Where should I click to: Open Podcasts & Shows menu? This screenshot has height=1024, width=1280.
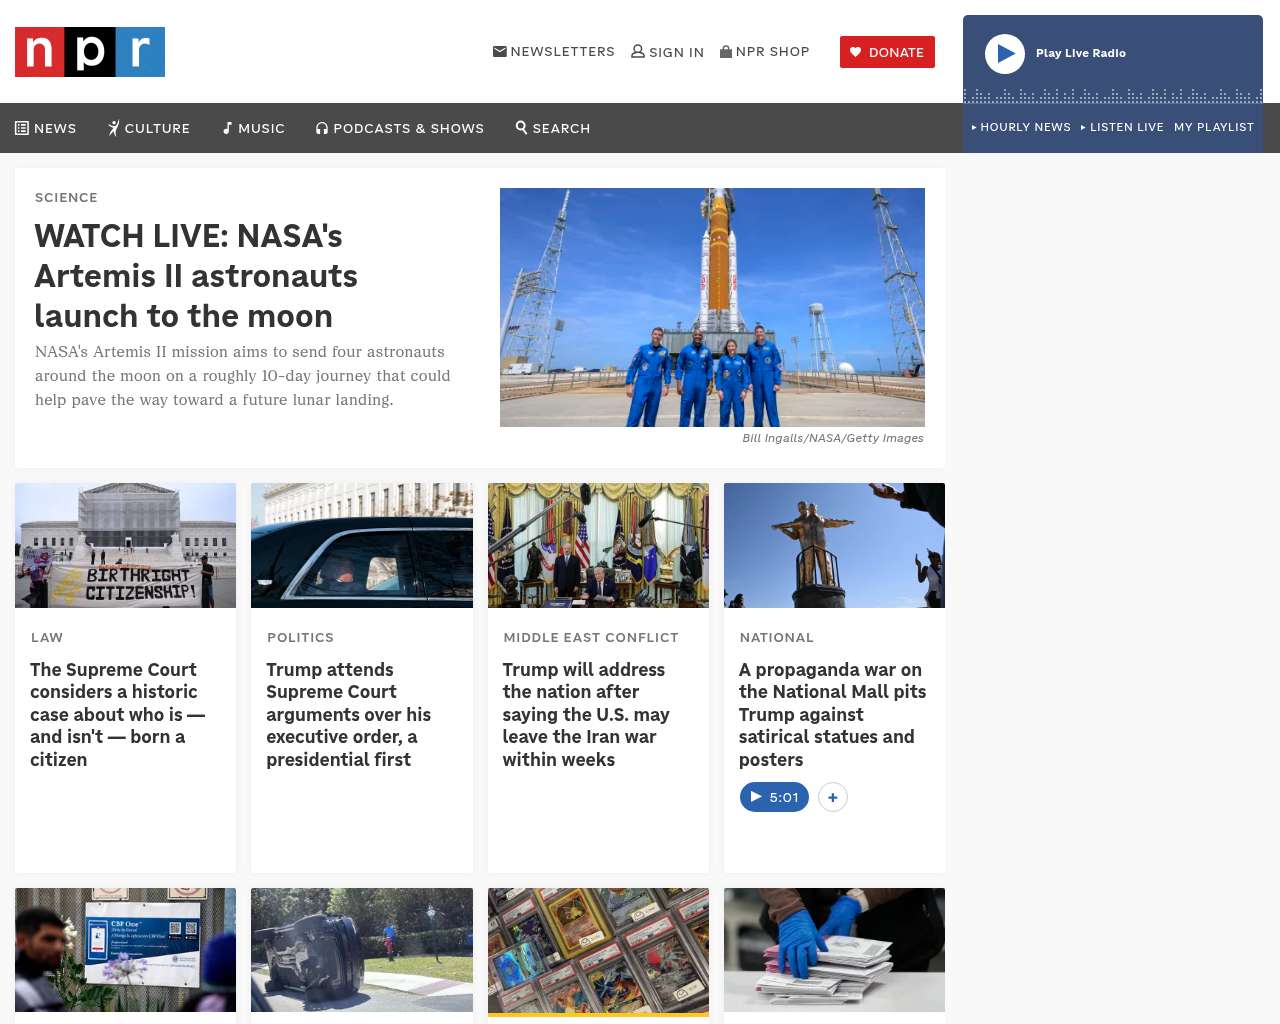point(400,128)
